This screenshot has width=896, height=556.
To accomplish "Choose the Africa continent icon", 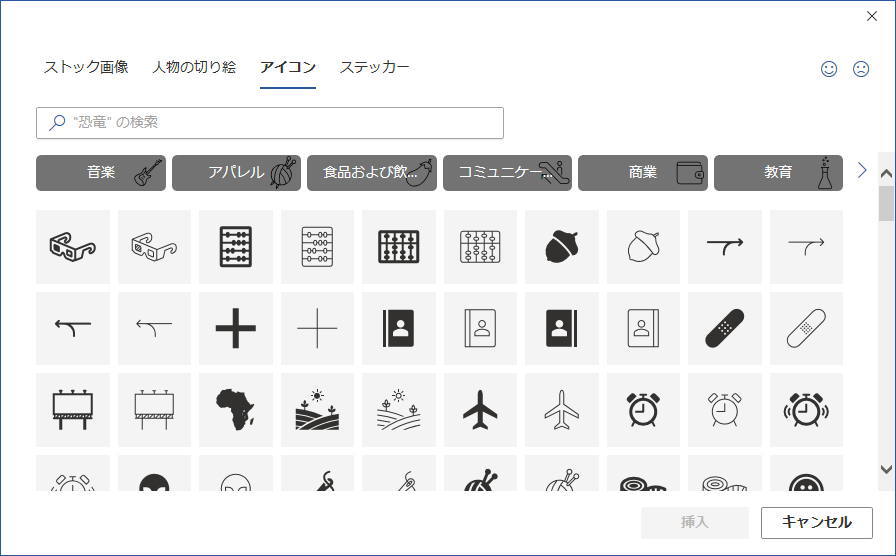I will pos(235,410).
